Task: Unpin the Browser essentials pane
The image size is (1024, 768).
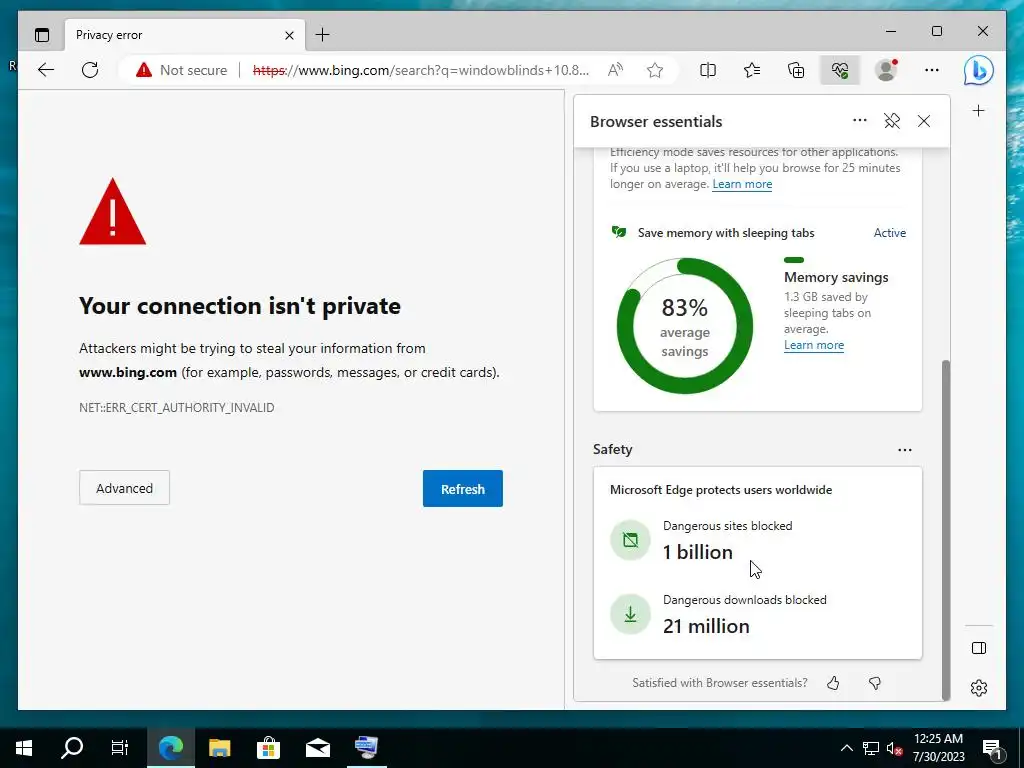Action: click(892, 121)
